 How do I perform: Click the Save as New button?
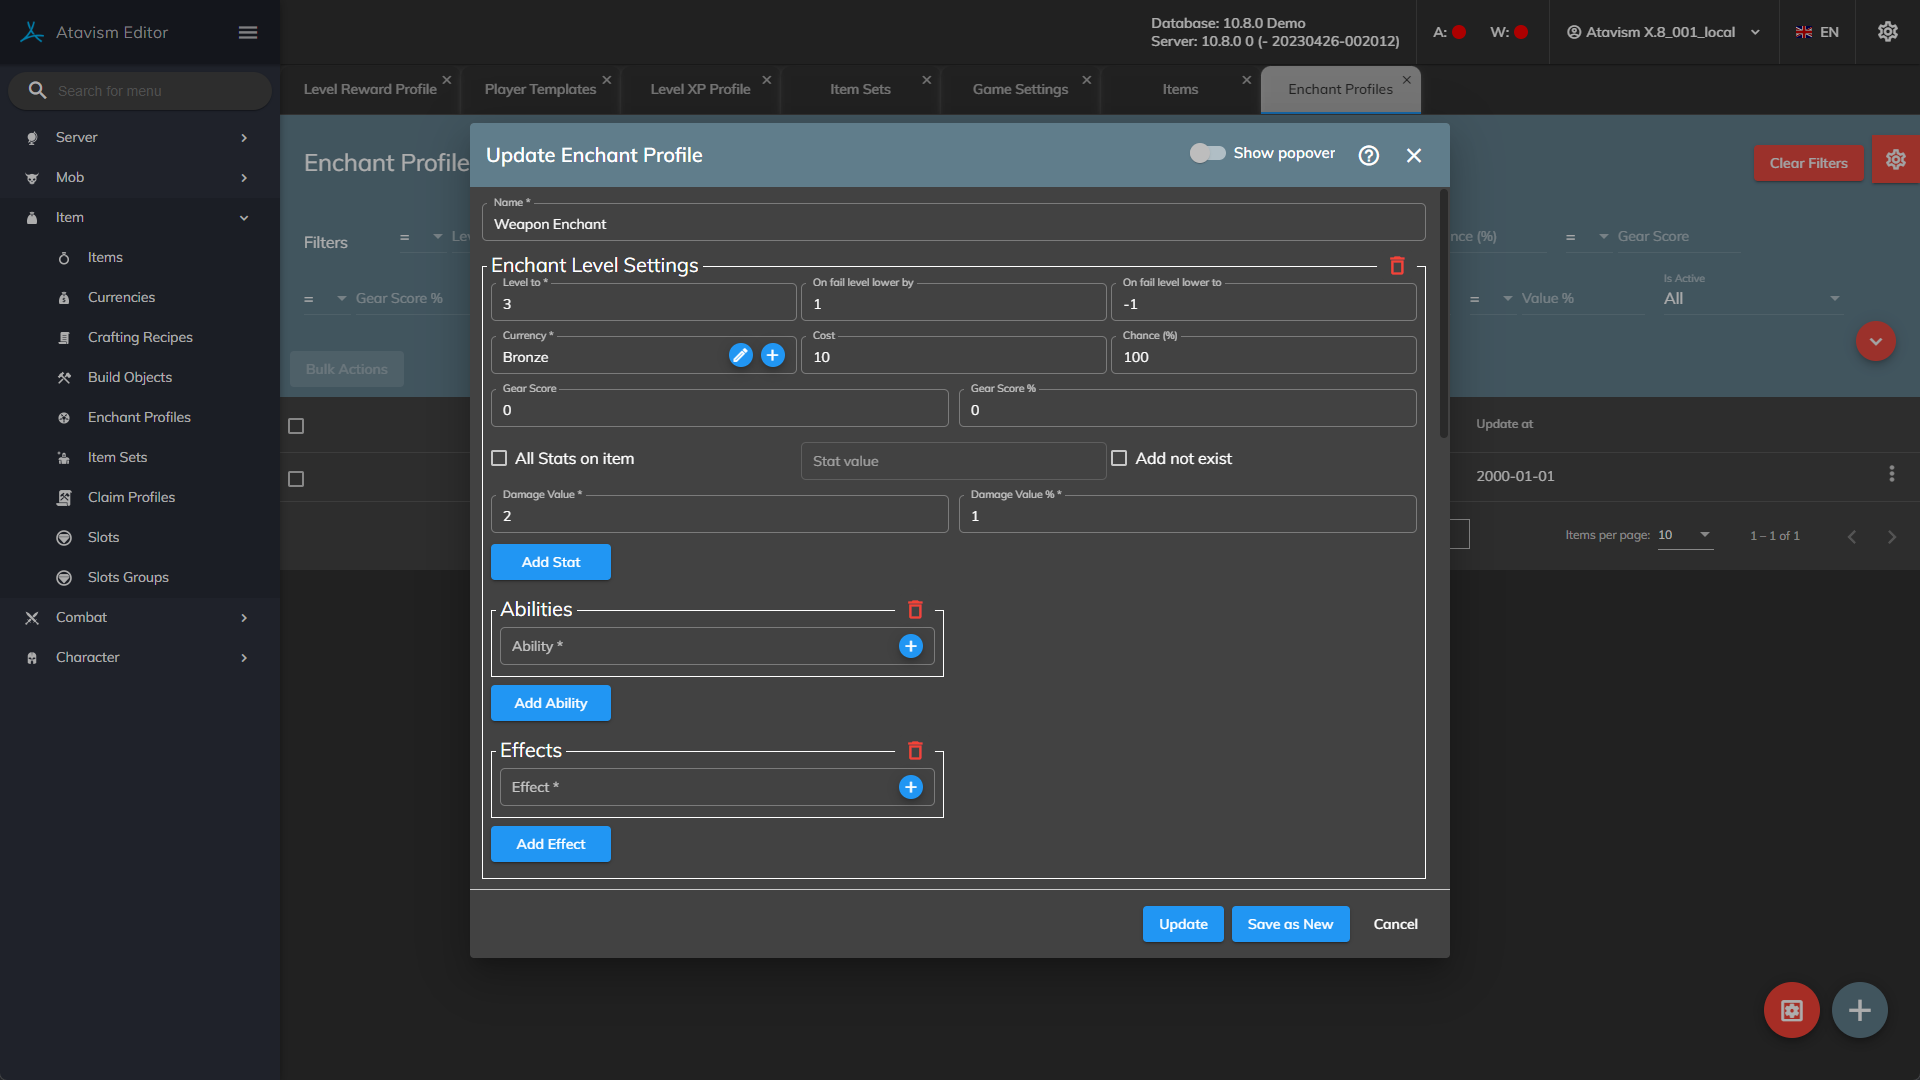click(x=1290, y=924)
